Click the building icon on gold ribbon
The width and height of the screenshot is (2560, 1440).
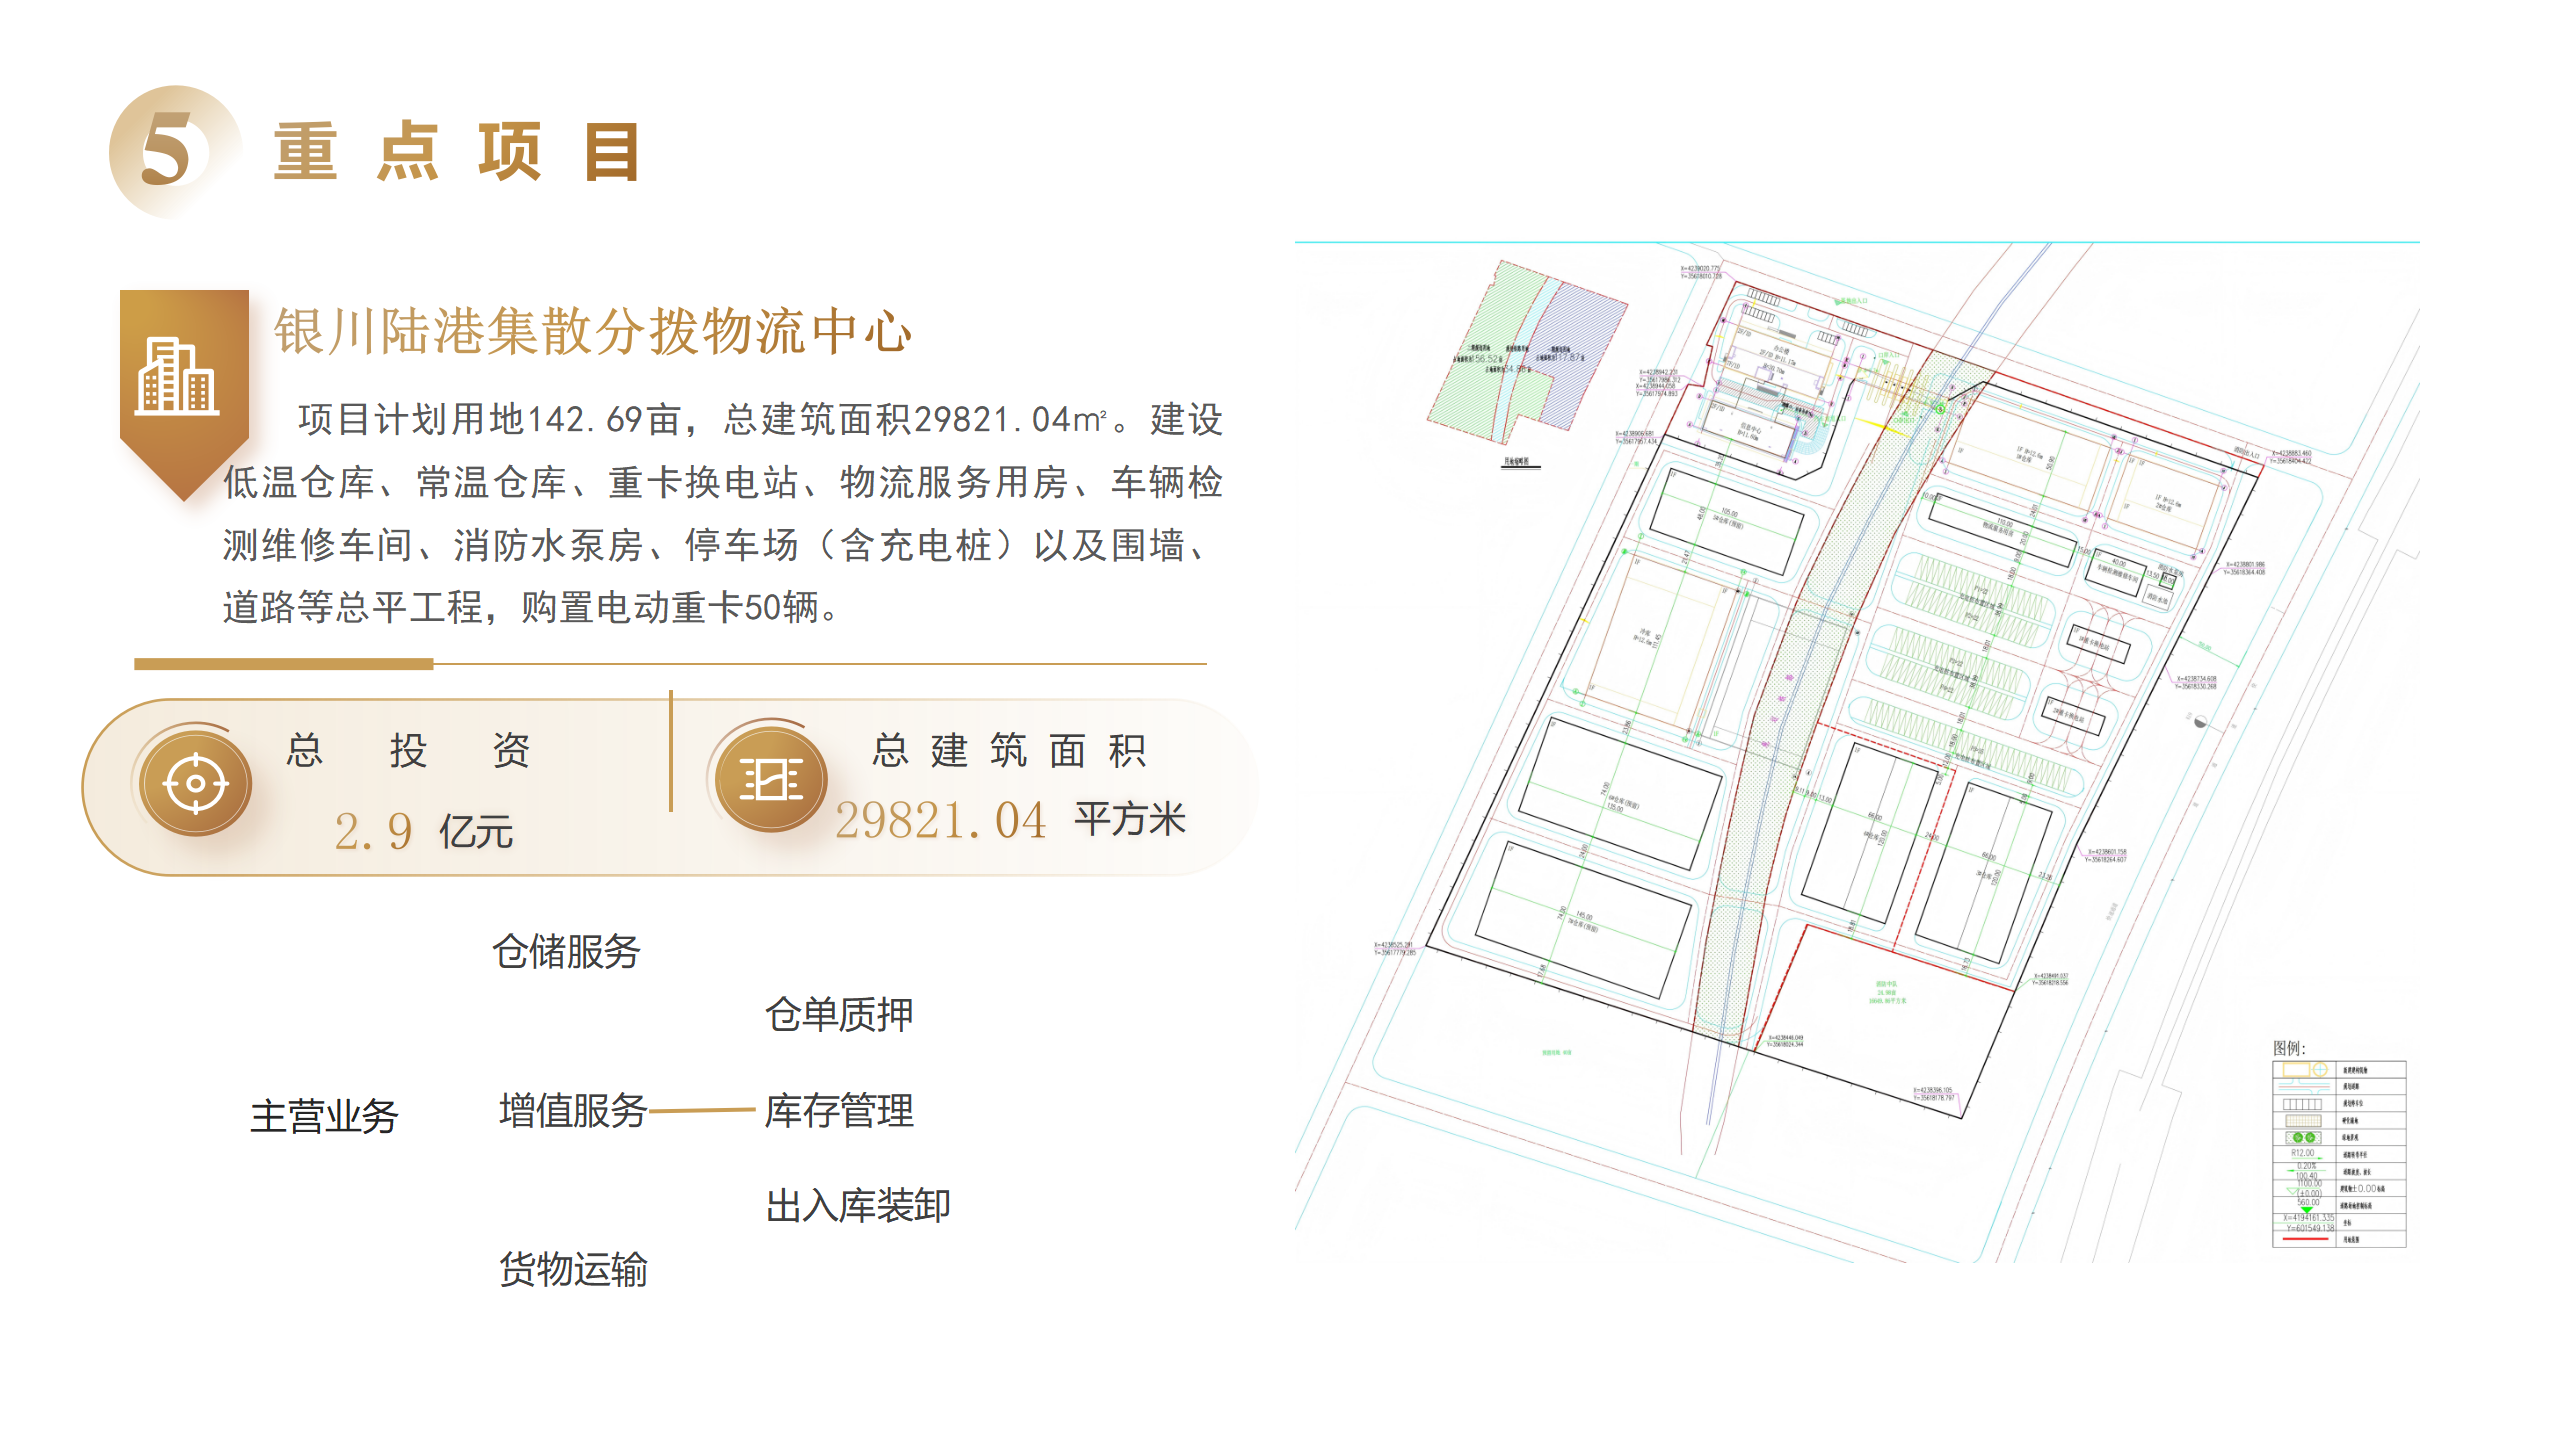177,378
